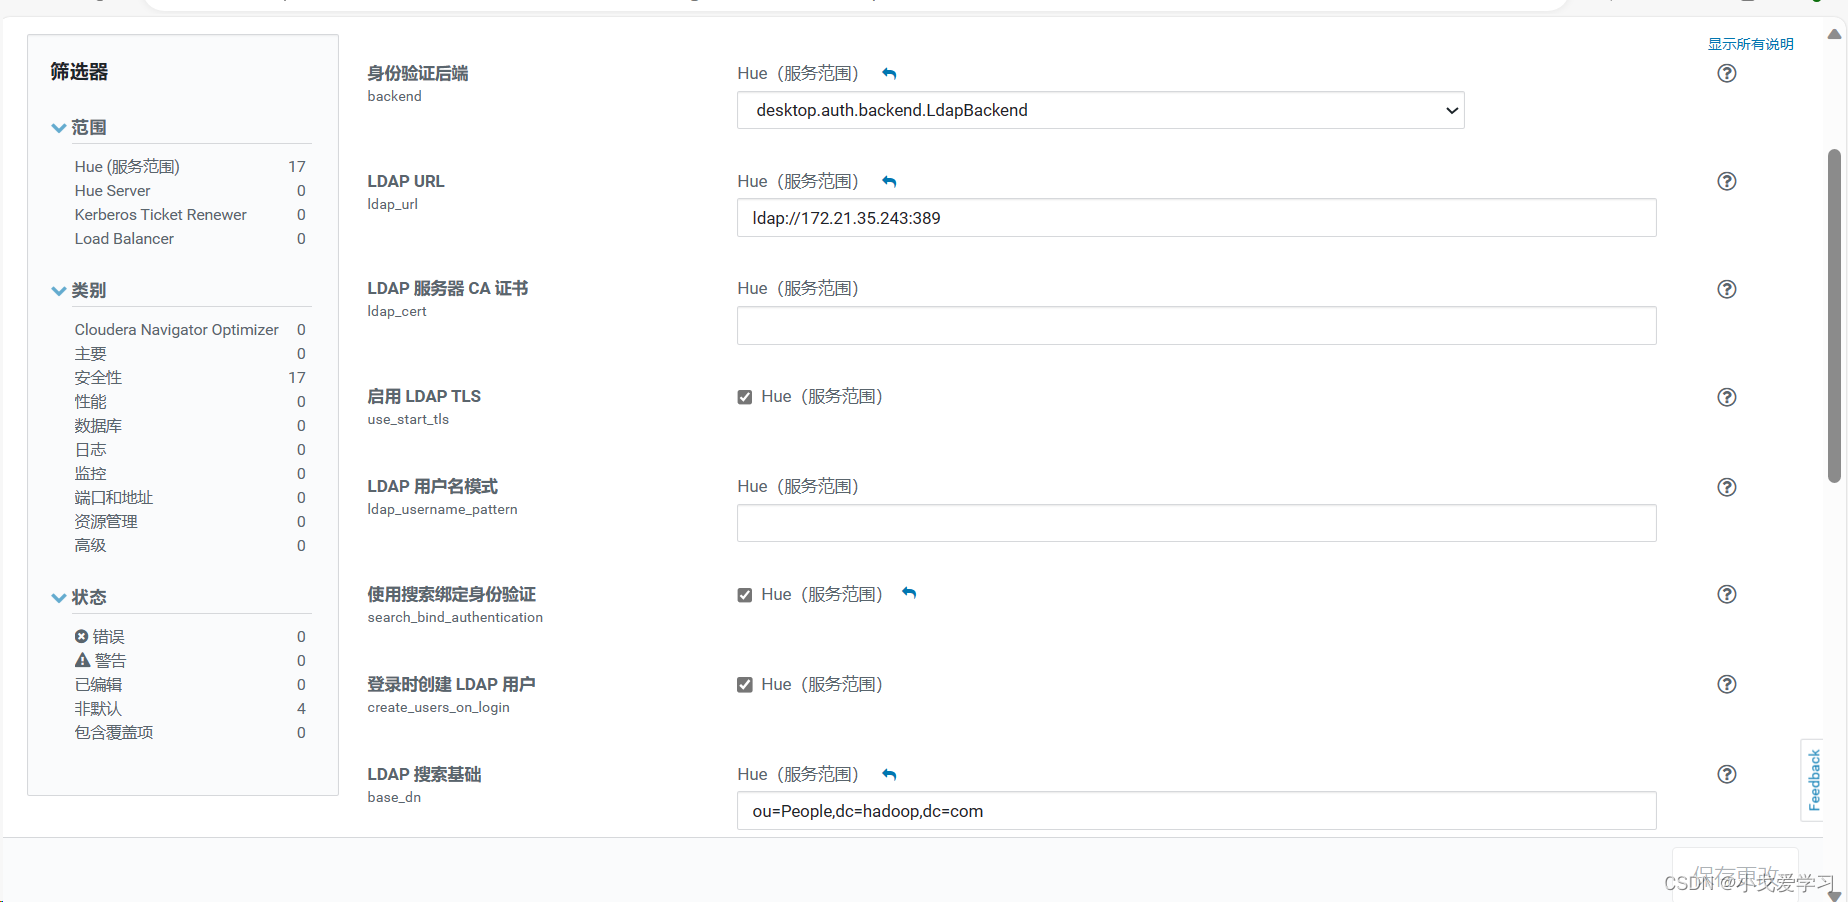
Task: Filter by Hue (服务范围) scope
Action: [127, 167]
